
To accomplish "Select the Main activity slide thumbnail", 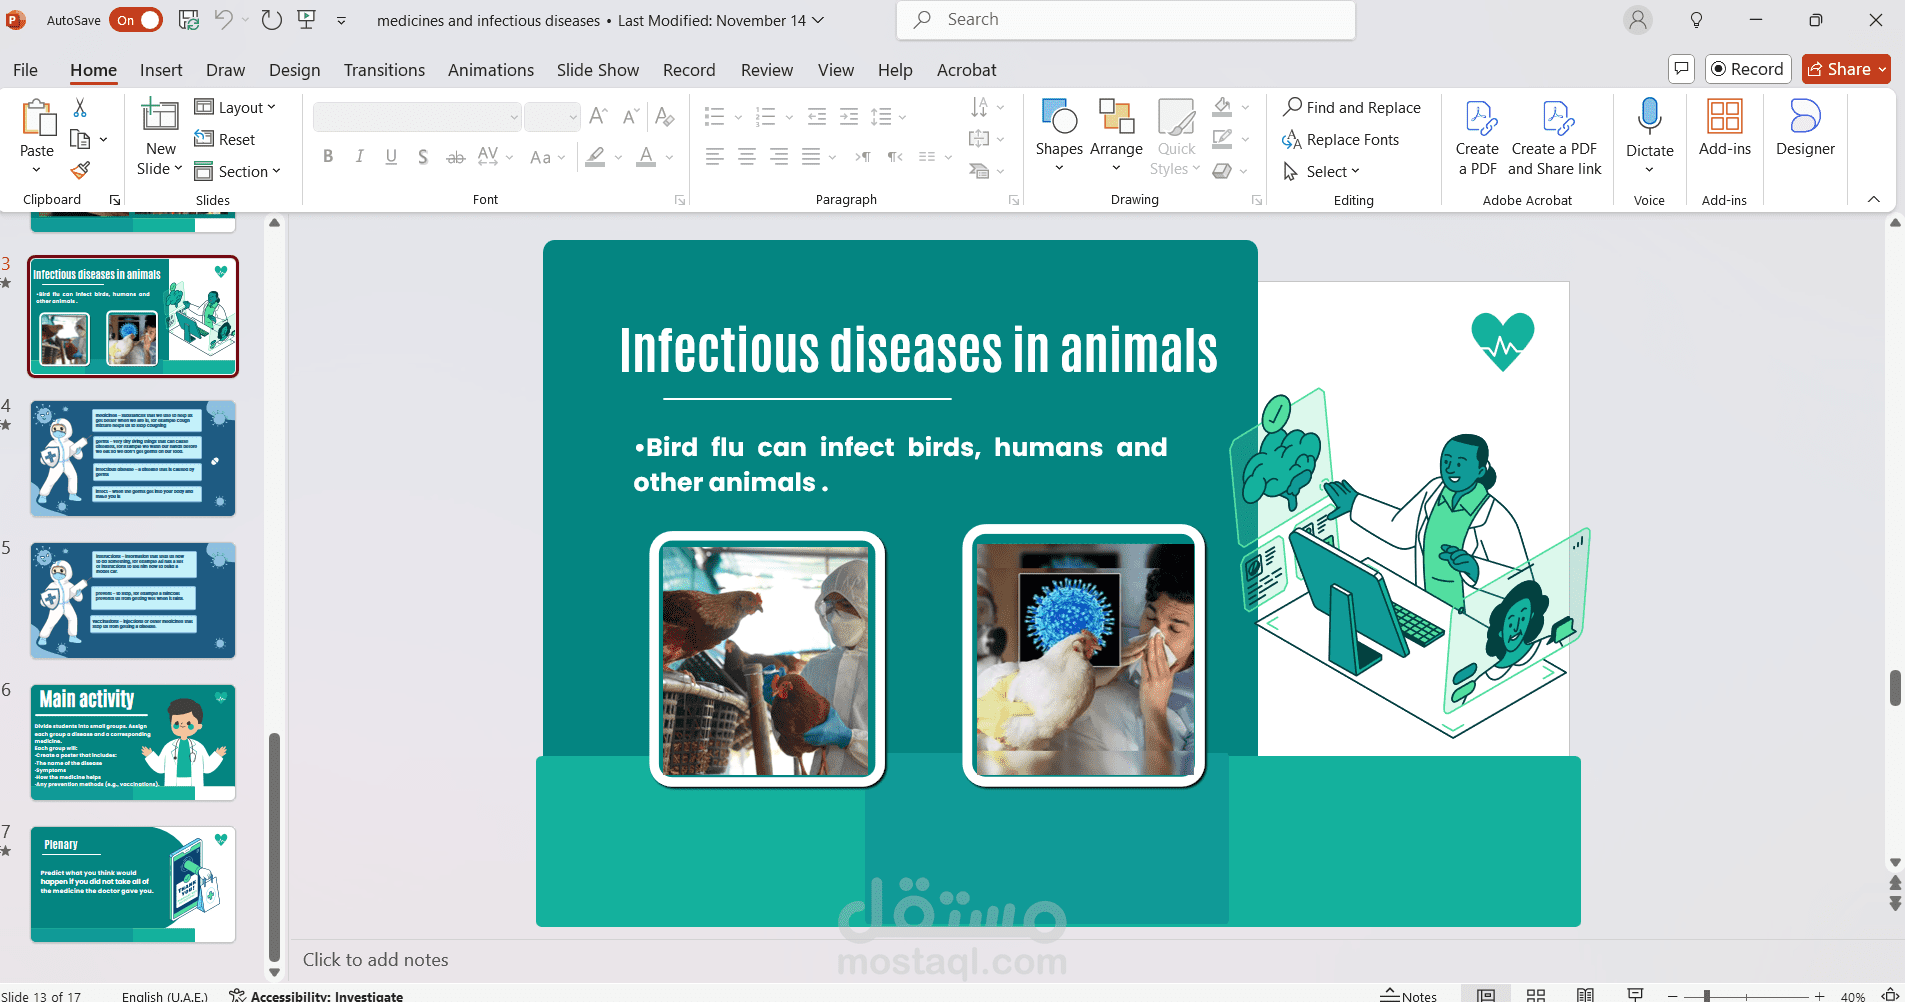I will (133, 742).
